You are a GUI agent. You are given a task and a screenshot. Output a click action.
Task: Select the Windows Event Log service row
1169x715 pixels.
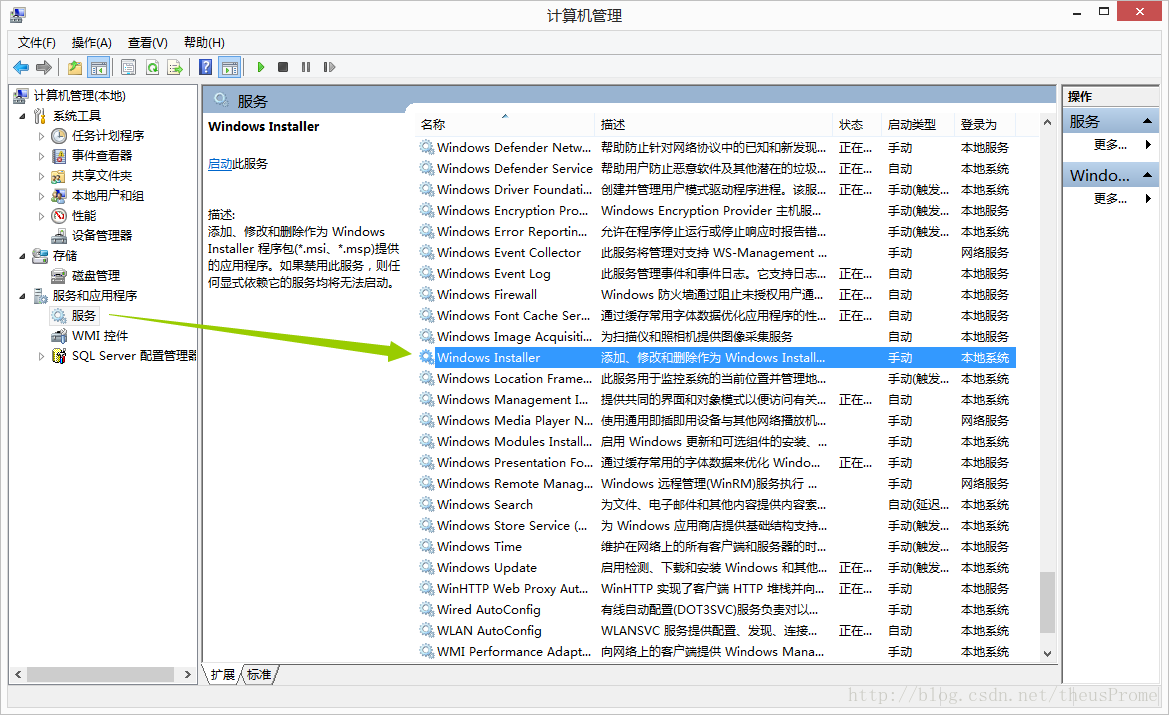716,274
